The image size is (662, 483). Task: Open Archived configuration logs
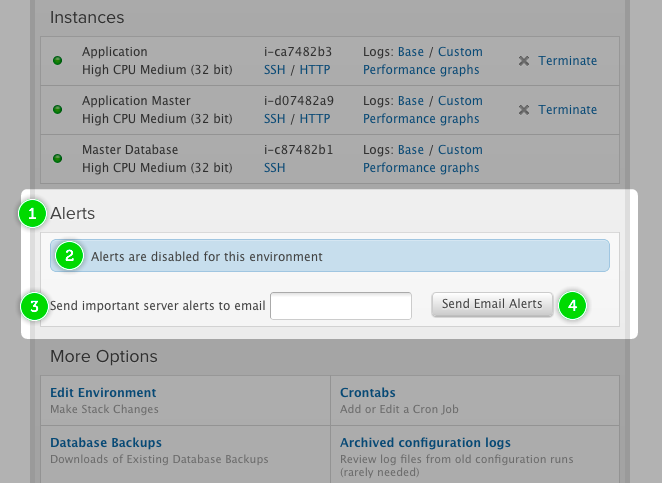pos(425,442)
